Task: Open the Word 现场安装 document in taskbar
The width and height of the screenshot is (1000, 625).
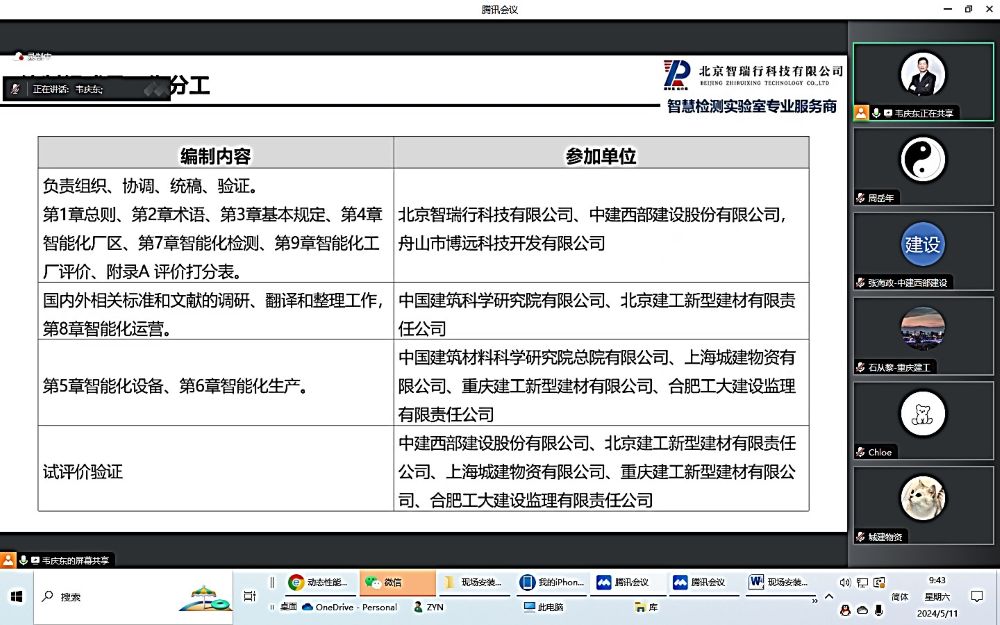Action: pyautogui.click(x=779, y=582)
